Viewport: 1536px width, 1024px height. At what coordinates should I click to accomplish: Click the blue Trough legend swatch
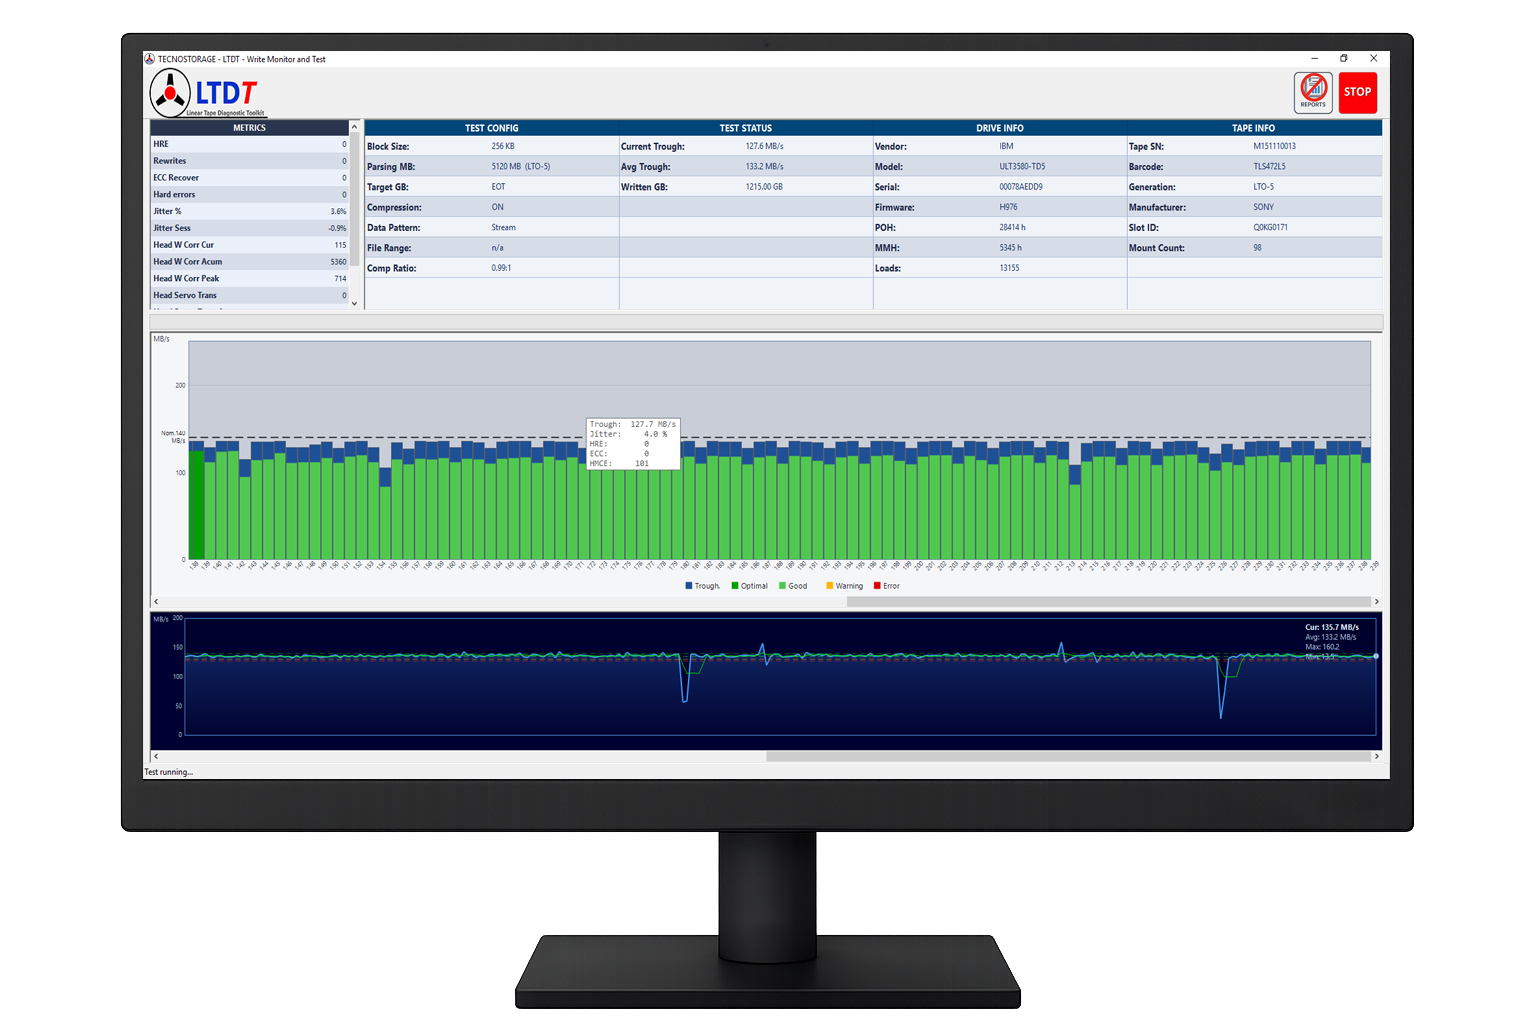688,586
